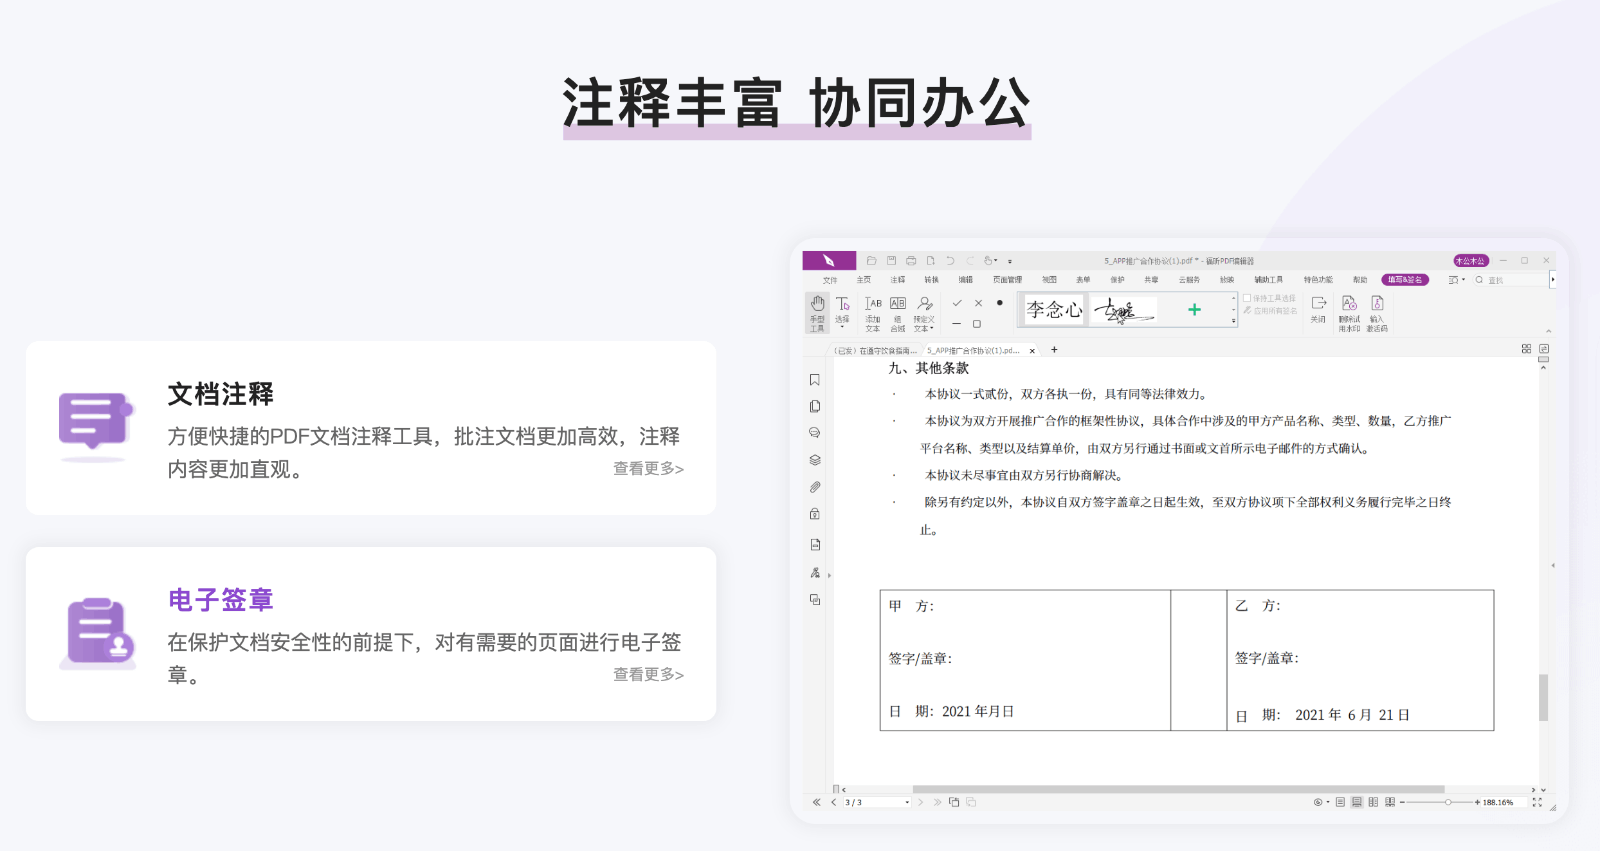The width and height of the screenshot is (1600, 851).
Task: Select the rounded rectangle mark tool
Action: click(x=978, y=324)
